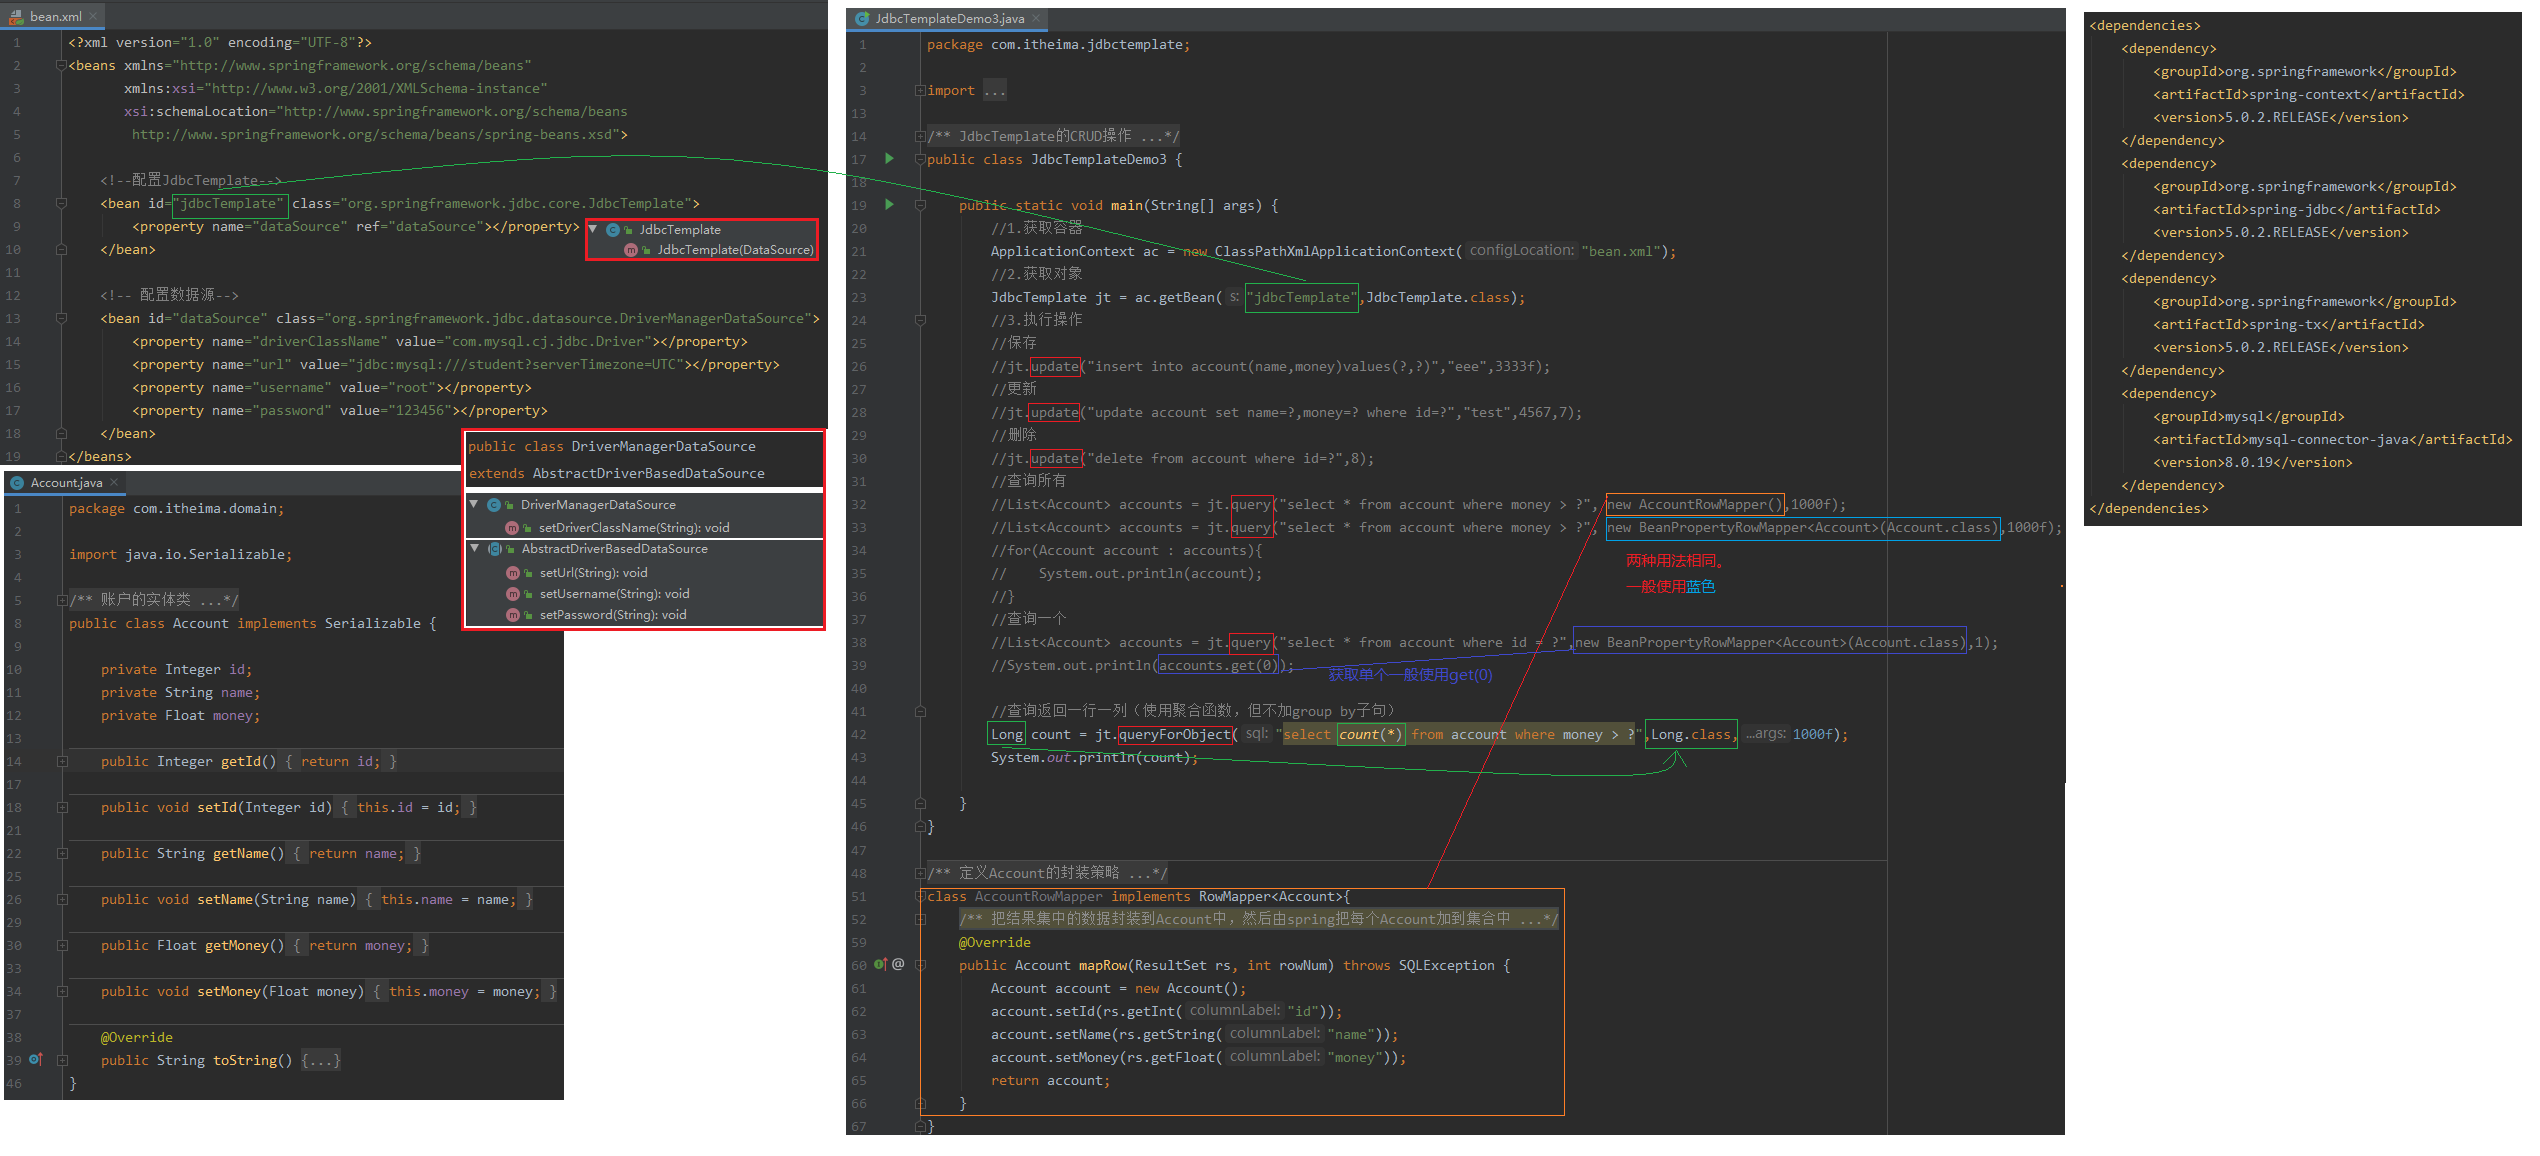The width and height of the screenshot is (2540, 1156).
Task: Click the green visibility icon beside setUrl(String)
Action: (x=528, y=574)
